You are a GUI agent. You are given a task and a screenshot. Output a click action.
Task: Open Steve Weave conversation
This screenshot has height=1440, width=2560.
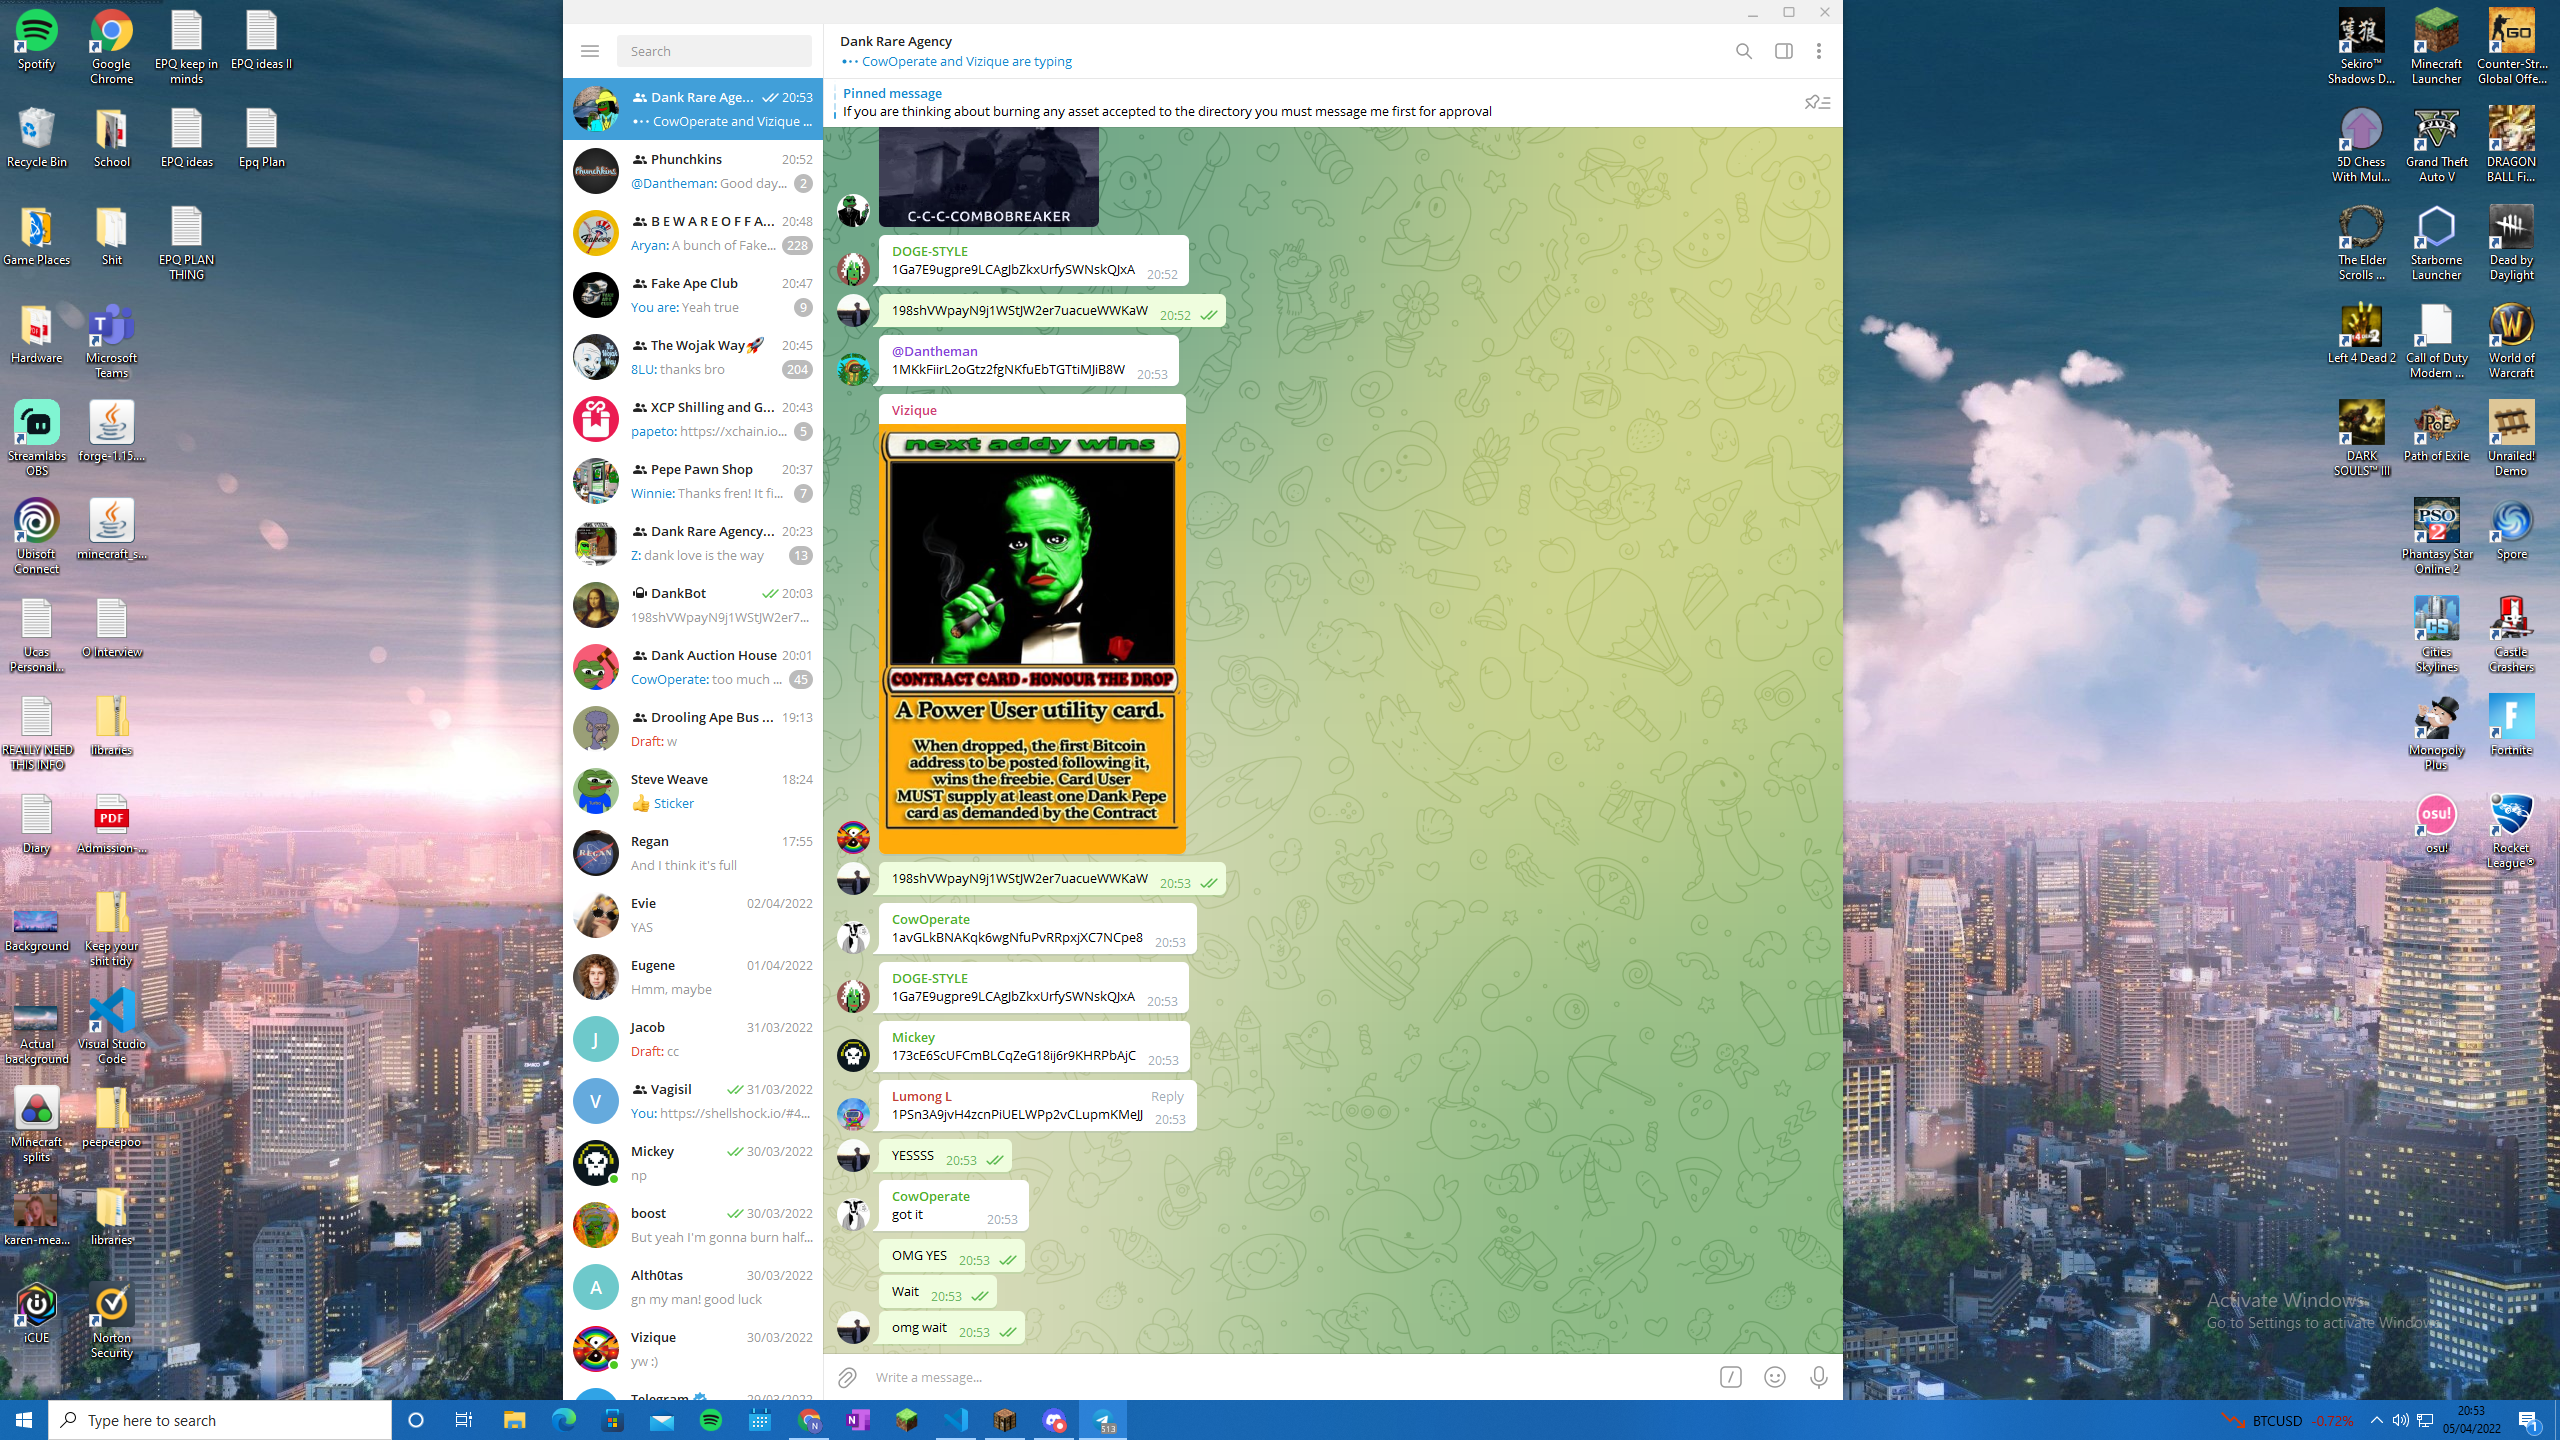(693, 791)
